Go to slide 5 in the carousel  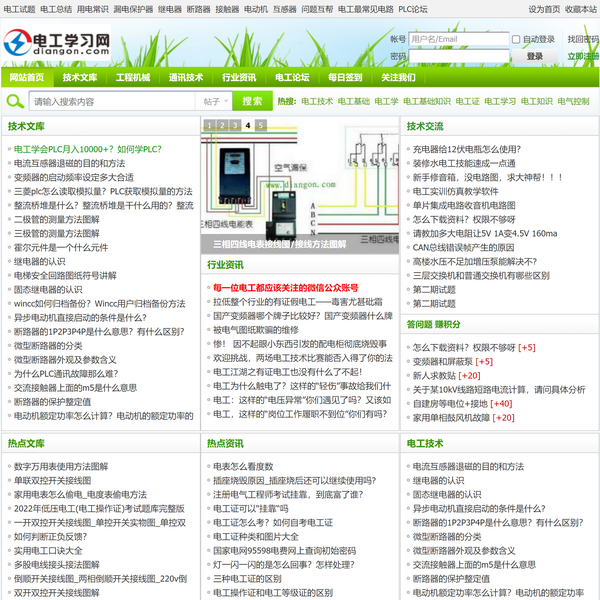pyautogui.click(x=261, y=126)
